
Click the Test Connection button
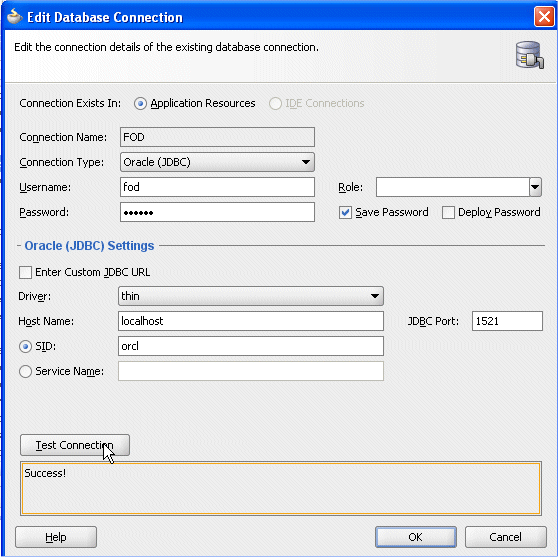75,445
